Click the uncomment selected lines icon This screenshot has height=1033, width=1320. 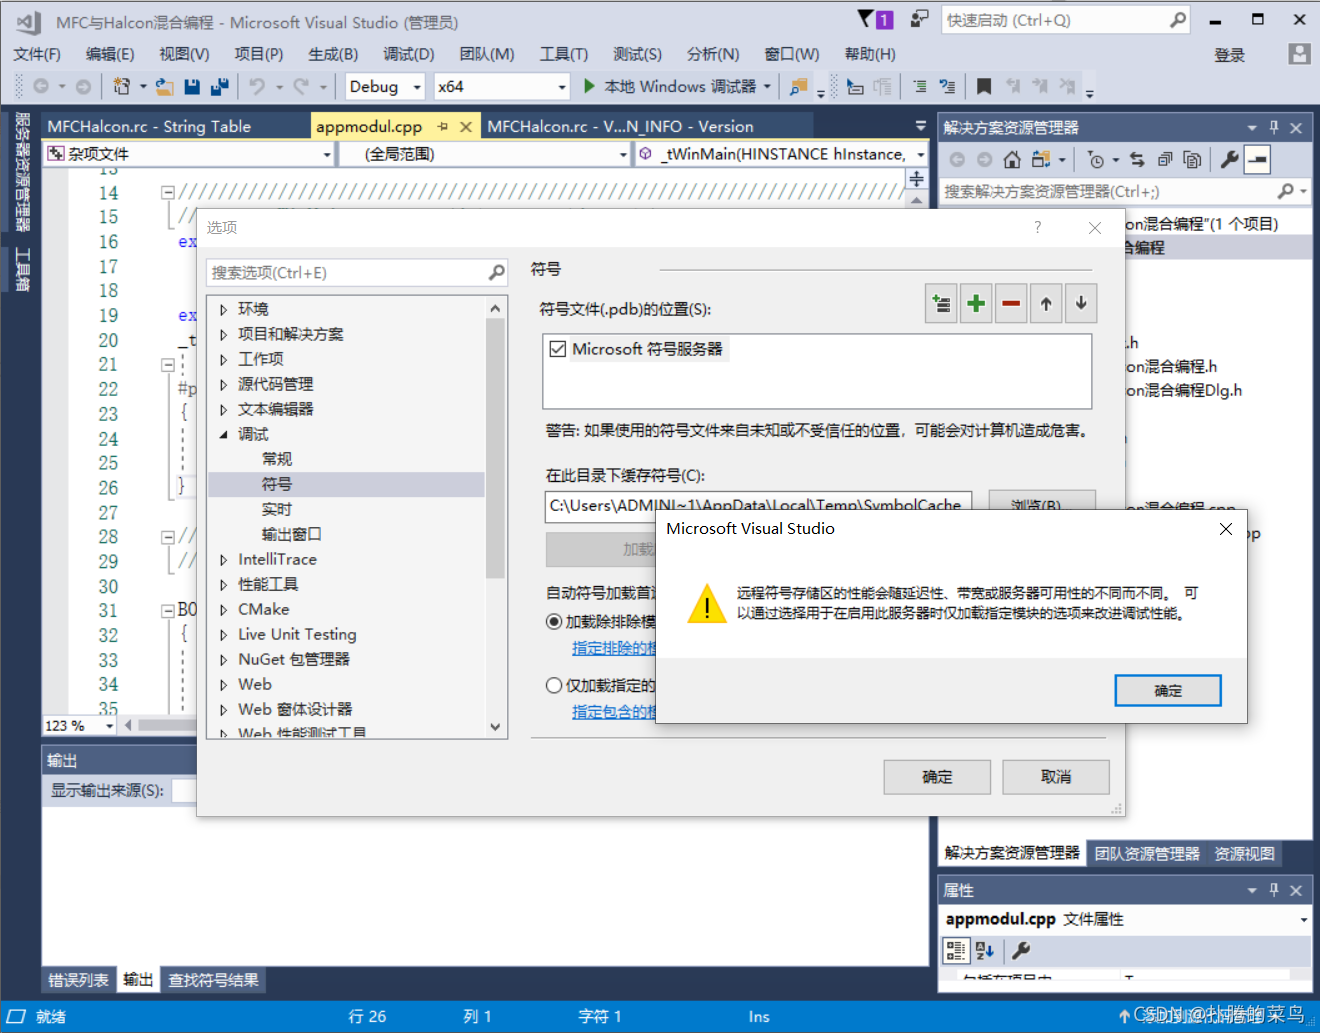tap(947, 87)
